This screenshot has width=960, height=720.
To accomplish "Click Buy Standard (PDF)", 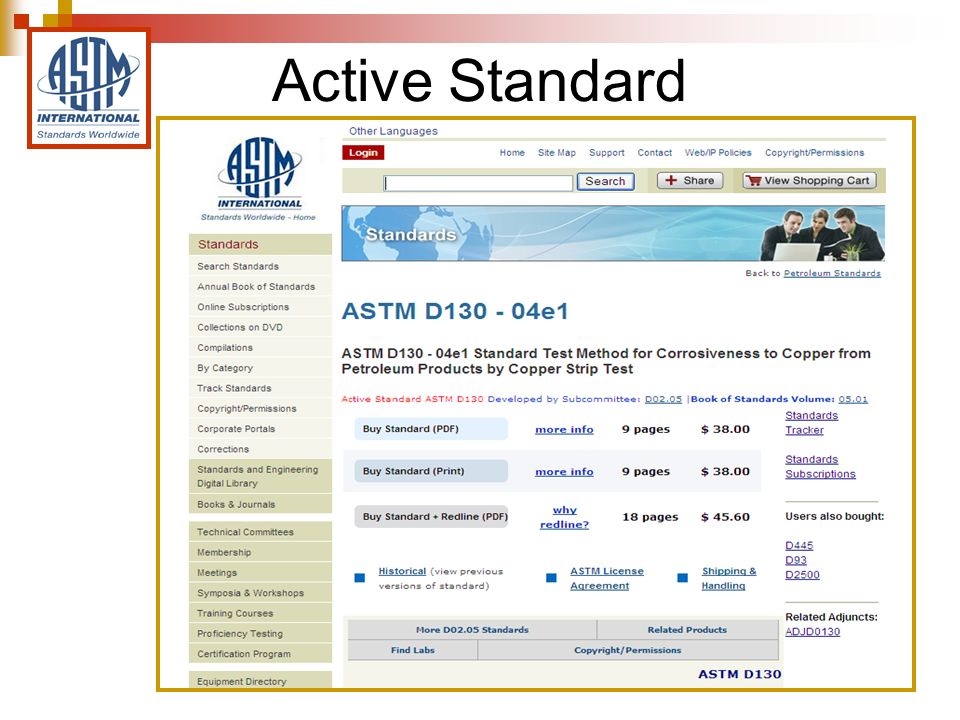I will click(x=431, y=429).
